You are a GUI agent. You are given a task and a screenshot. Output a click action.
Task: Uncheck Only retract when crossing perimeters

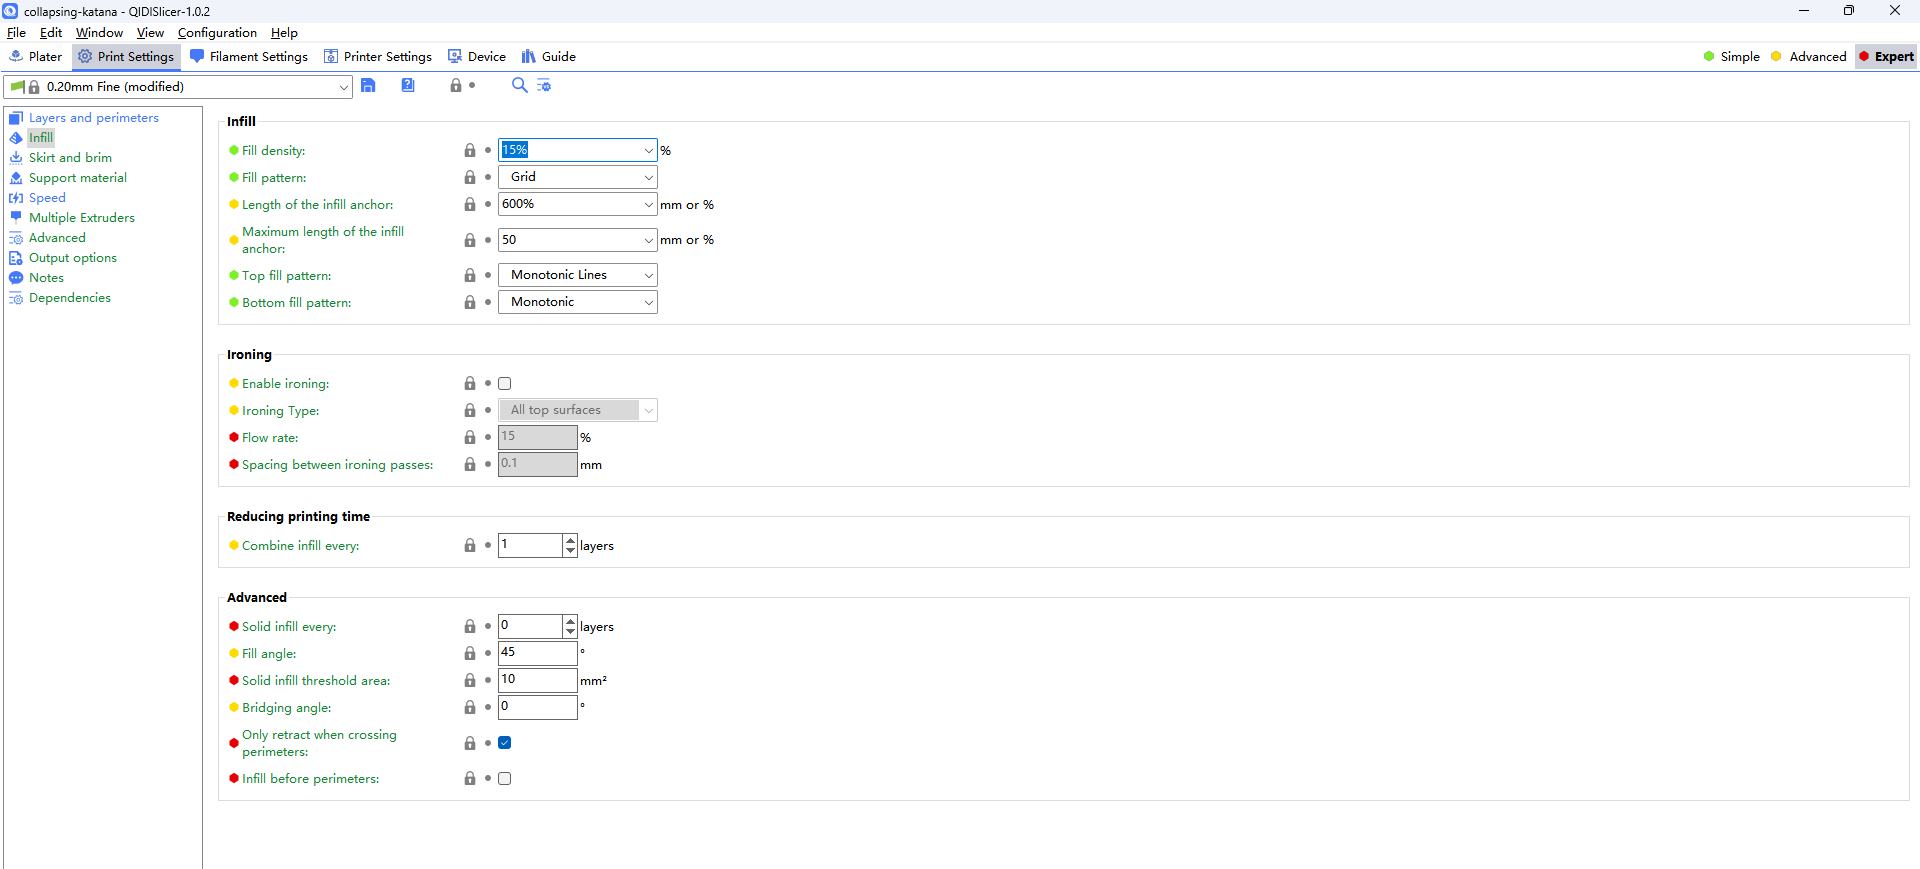coord(505,743)
